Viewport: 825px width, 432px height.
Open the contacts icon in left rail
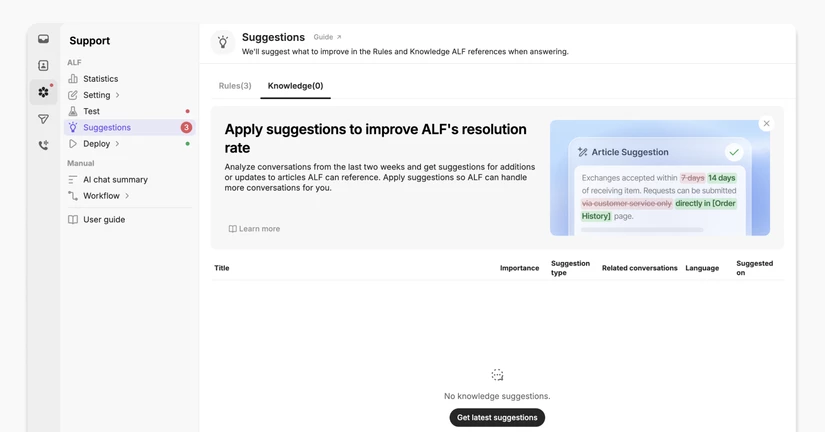coord(43,65)
